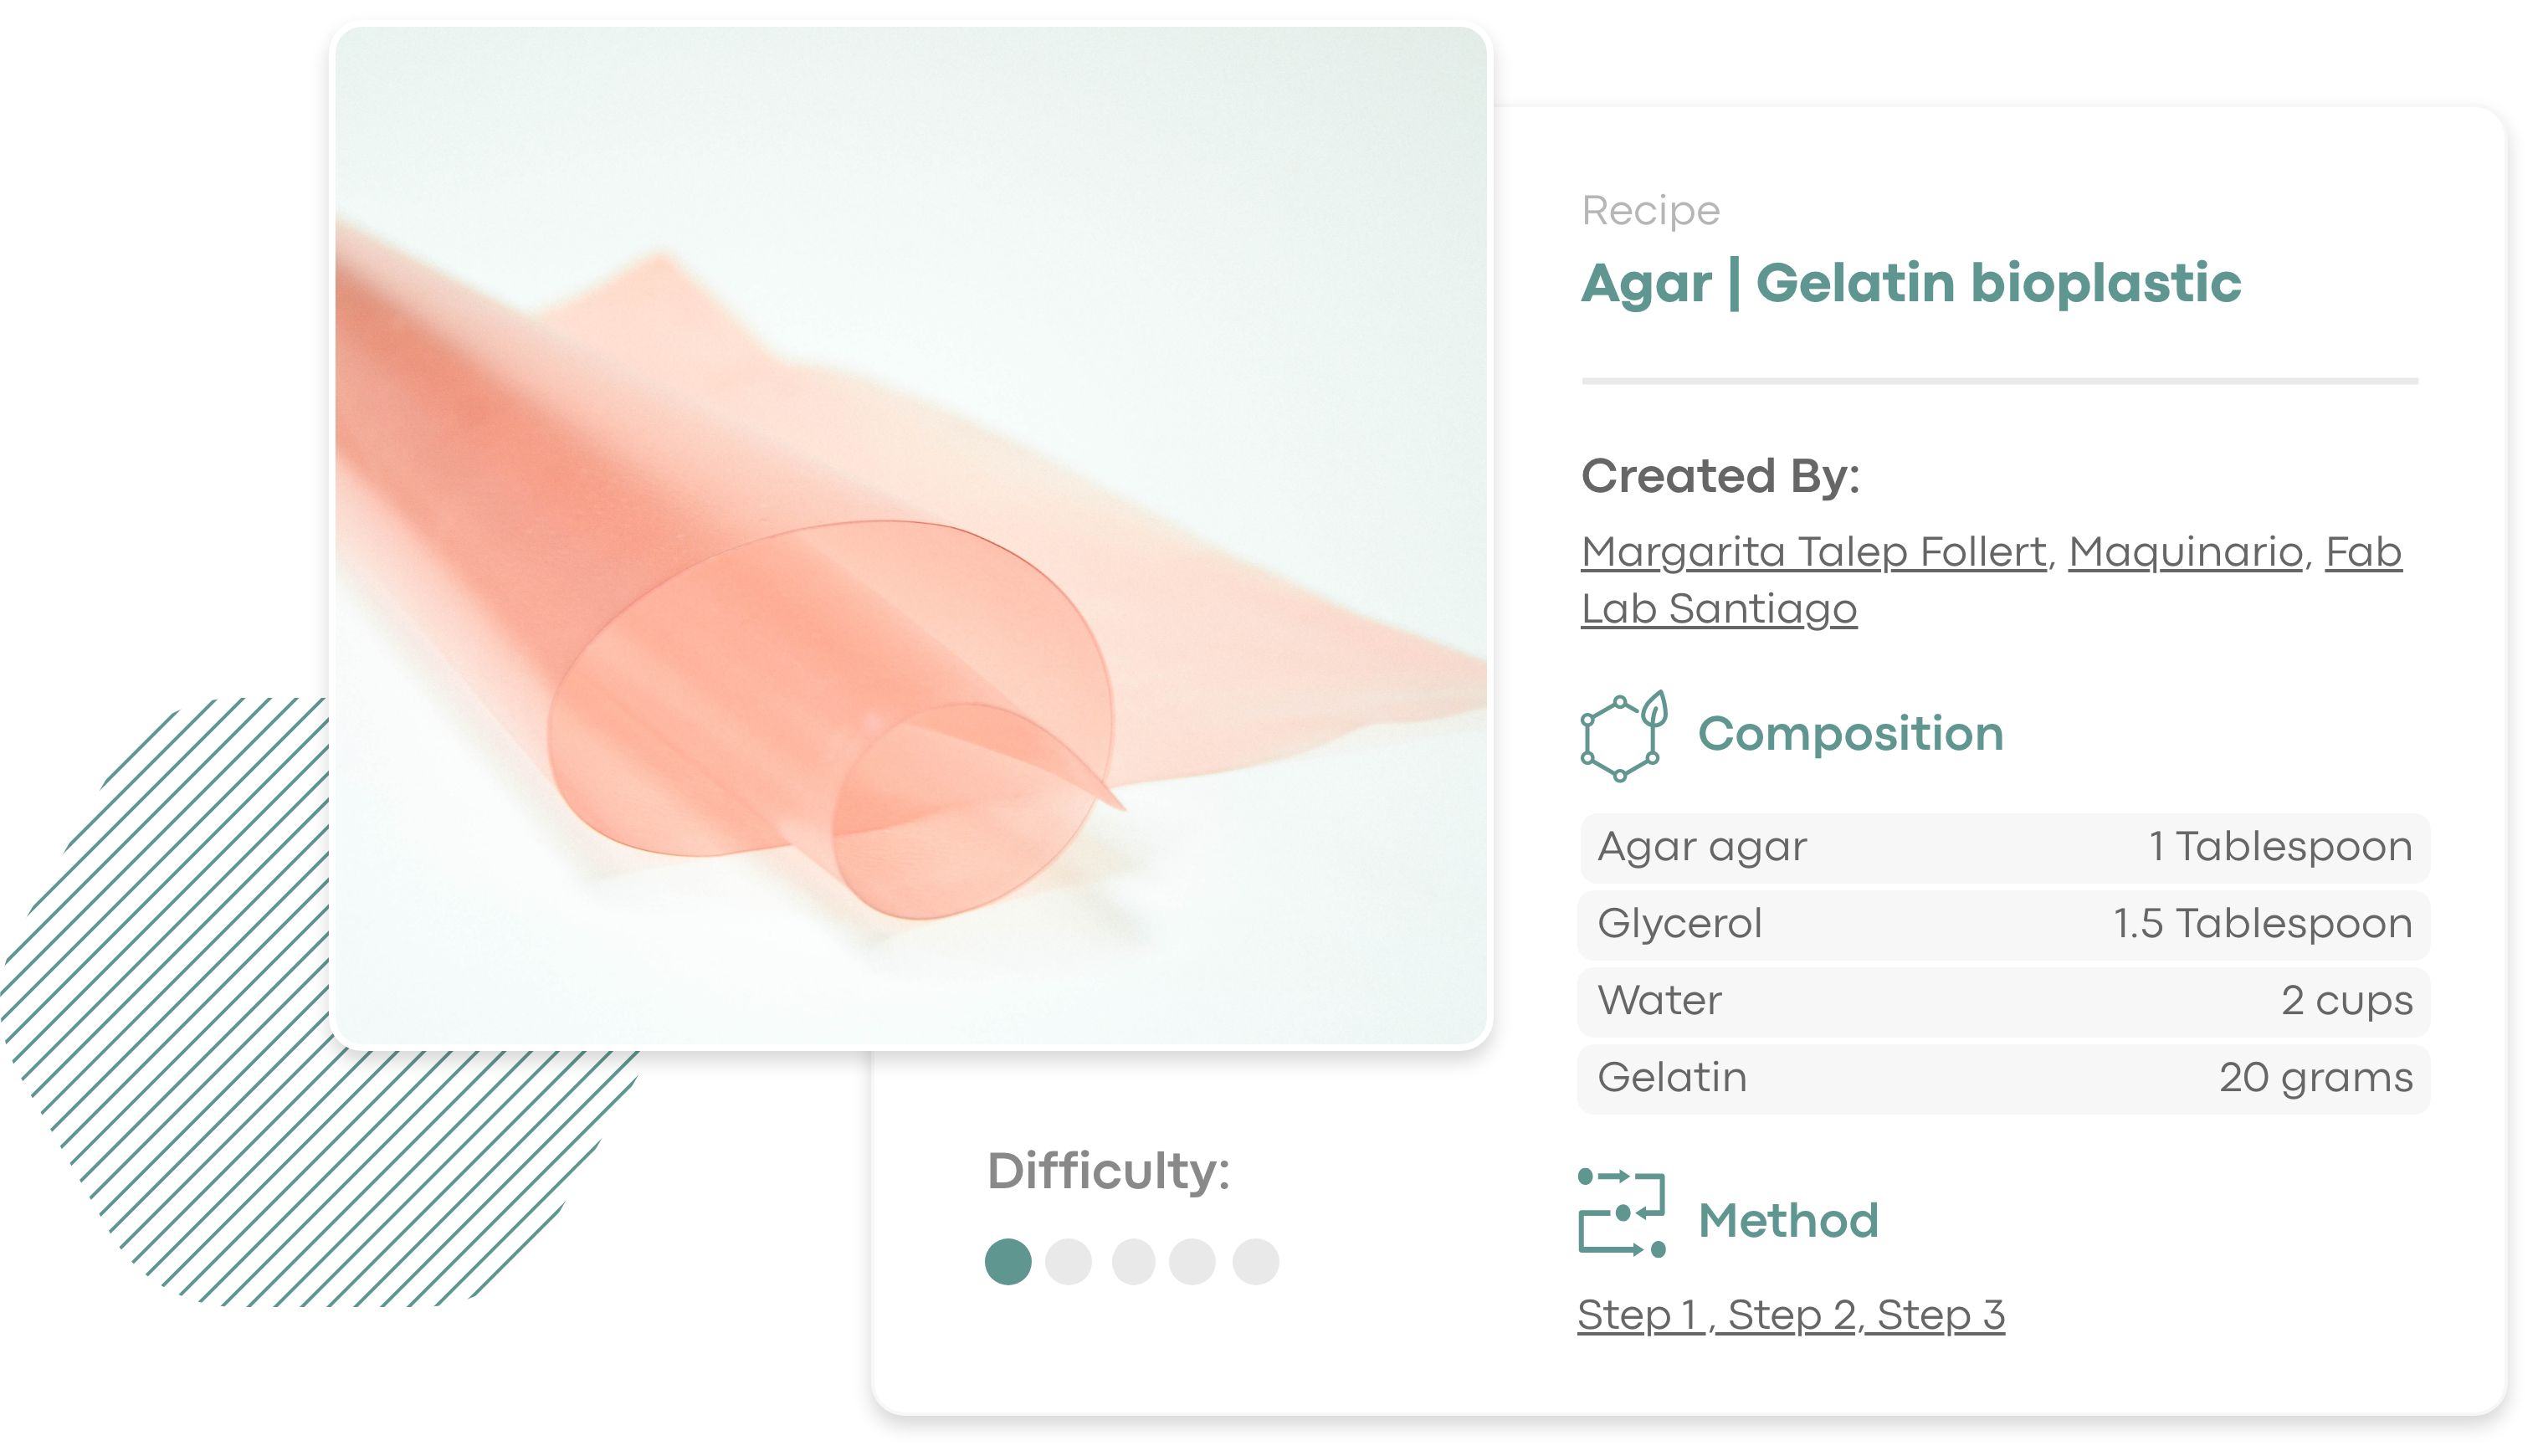The height and width of the screenshot is (1456, 2538).
Task: Set difficulty to the fifth dot
Action: pos(1255,1261)
